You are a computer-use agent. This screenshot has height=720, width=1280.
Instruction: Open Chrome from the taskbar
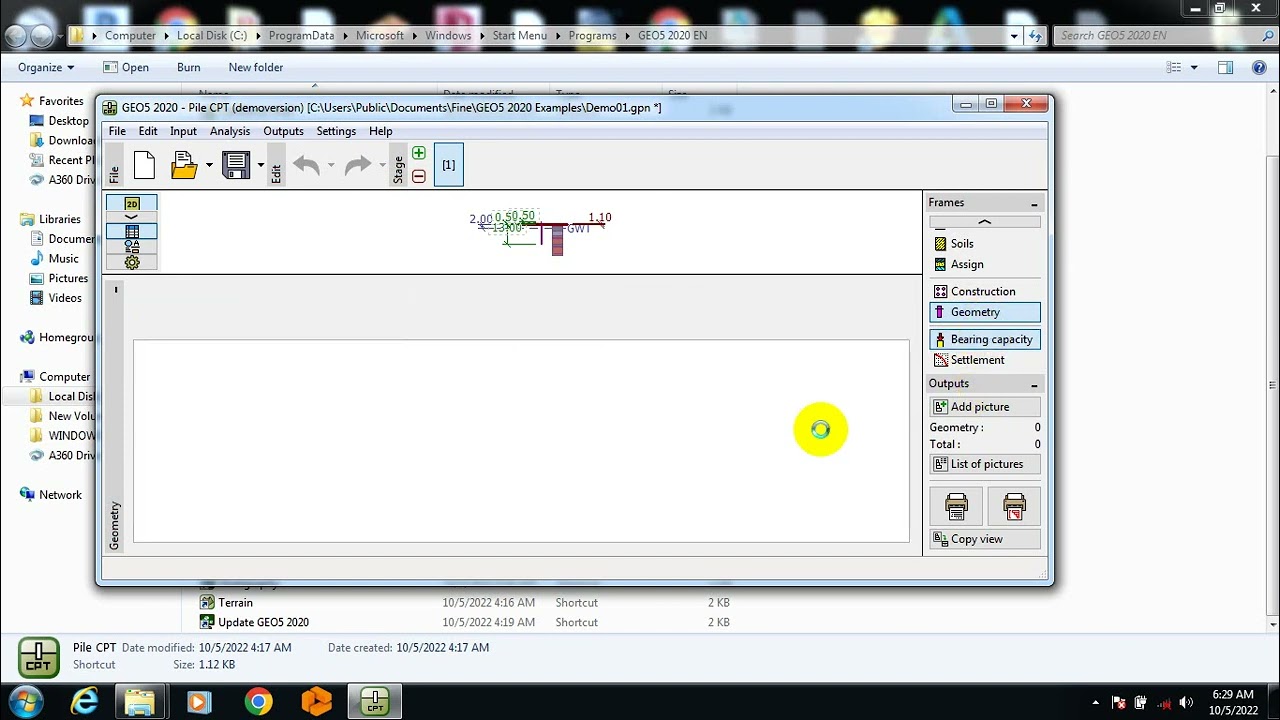pyautogui.click(x=258, y=701)
